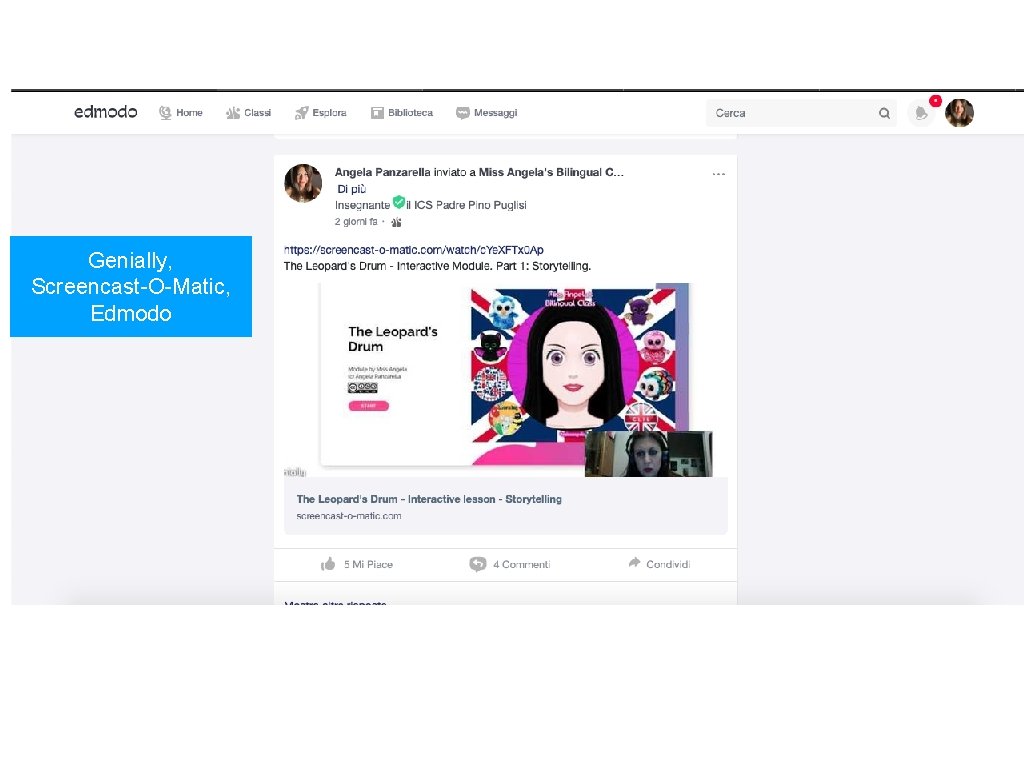The width and height of the screenshot is (1024, 768).
Task: Click the Condividi label
Action: click(x=668, y=564)
